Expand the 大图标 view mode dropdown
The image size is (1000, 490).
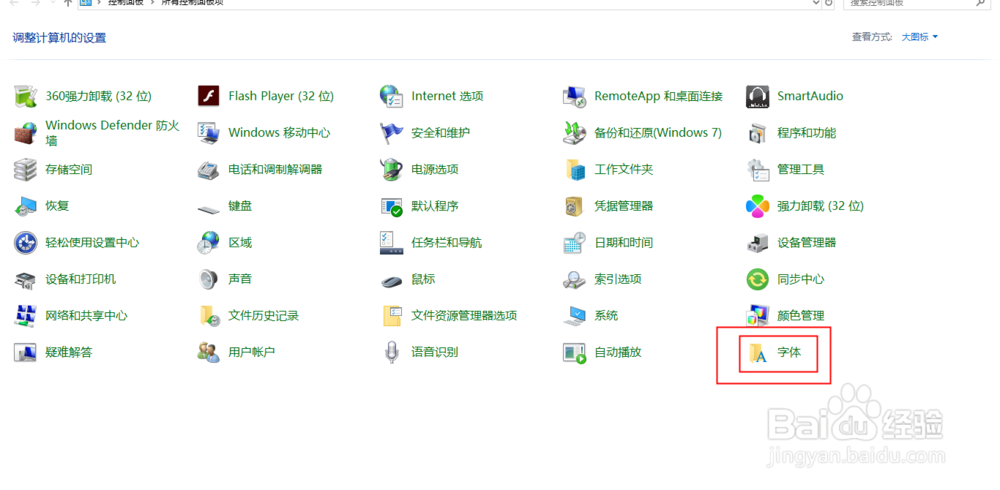(x=919, y=37)
